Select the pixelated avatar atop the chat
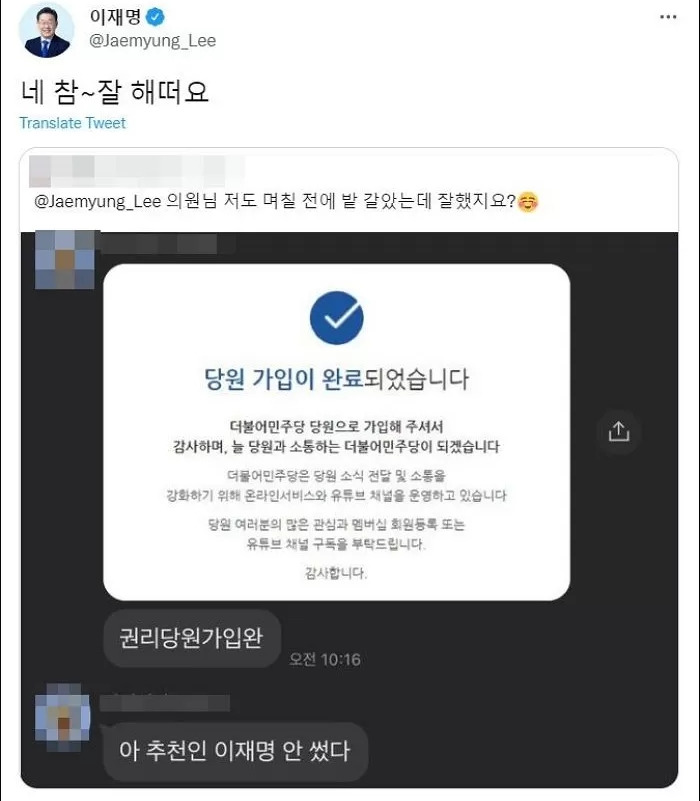 64,260
